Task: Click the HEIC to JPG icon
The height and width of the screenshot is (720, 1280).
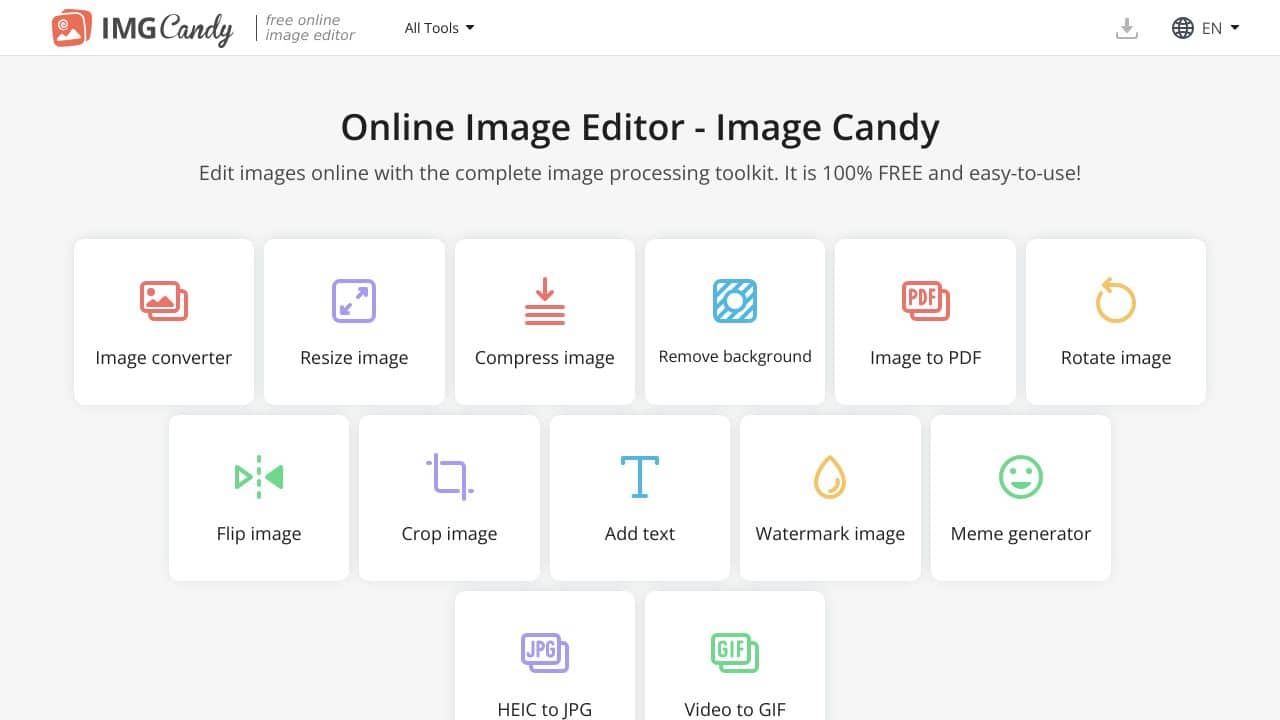Action: (545, 653)
